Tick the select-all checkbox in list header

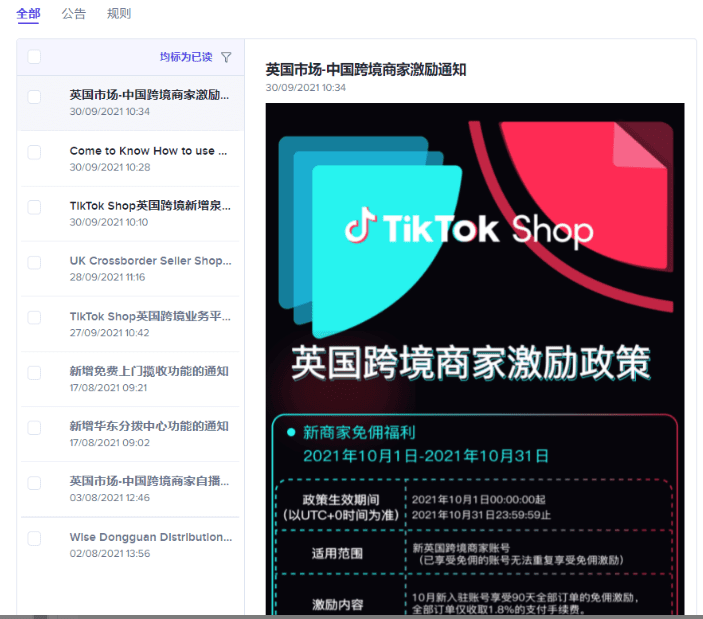(x=34, y=57)
